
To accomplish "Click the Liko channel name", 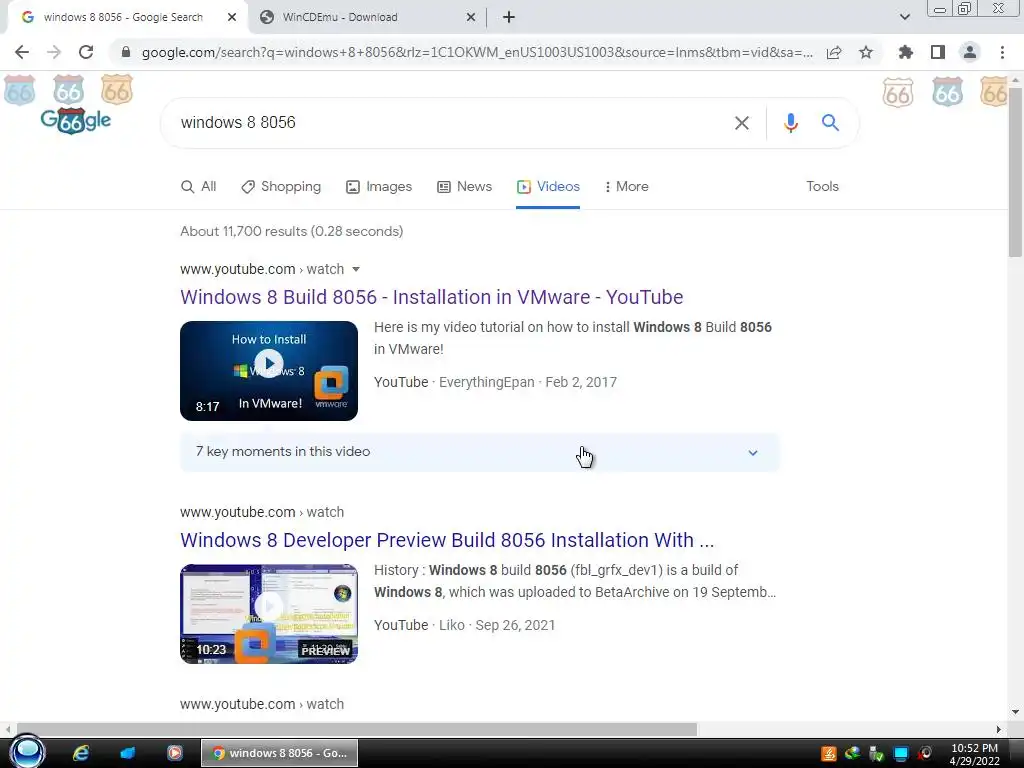I will coord(452,626).
